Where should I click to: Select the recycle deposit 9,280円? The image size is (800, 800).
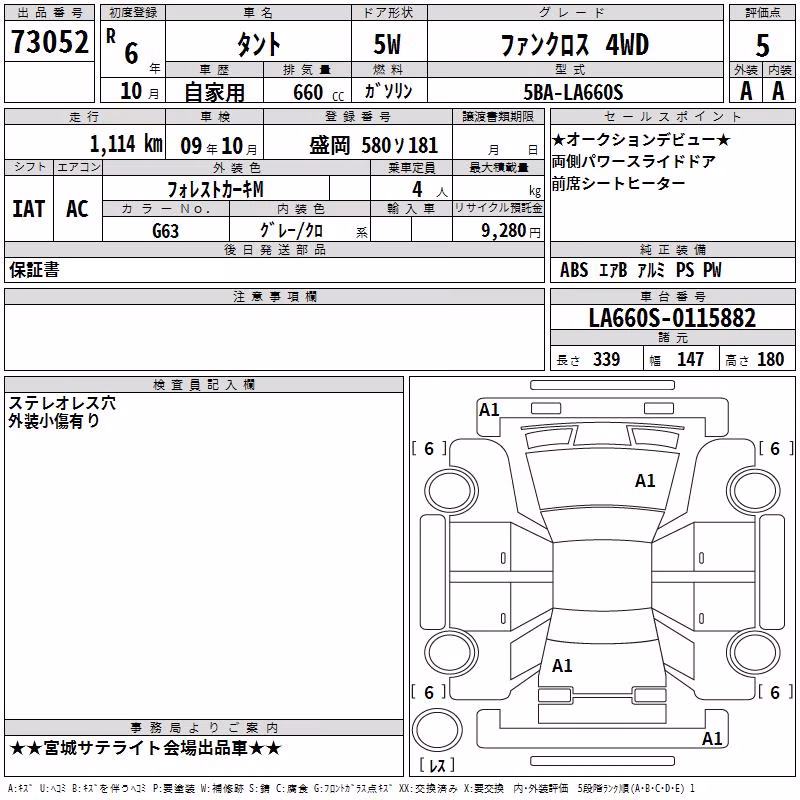pyautogui.click(x=511, y=231)
